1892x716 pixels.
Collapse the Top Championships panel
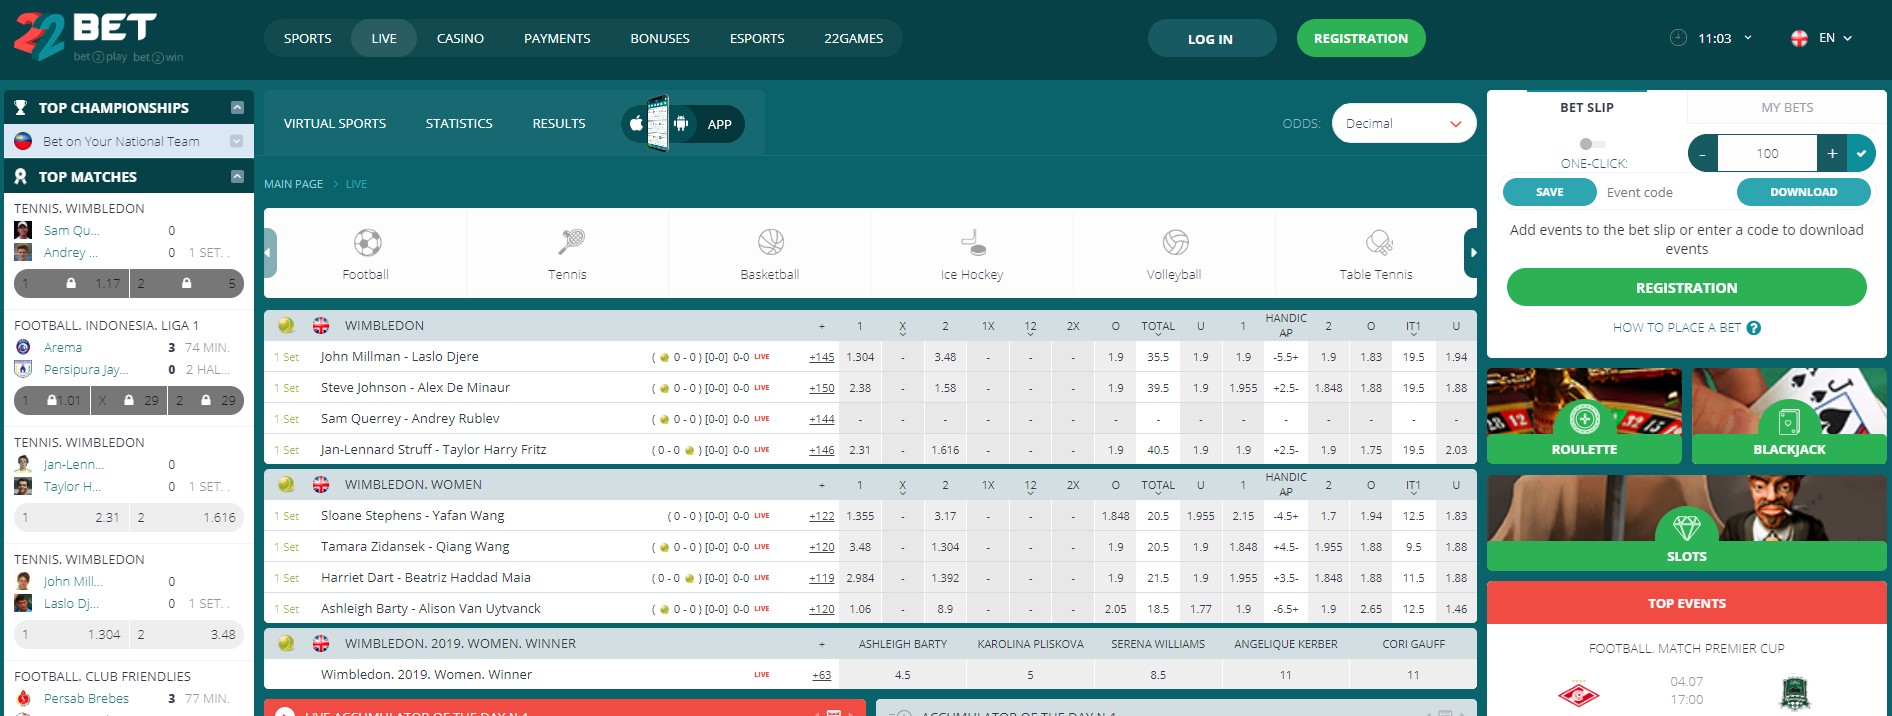click(237, 107)
